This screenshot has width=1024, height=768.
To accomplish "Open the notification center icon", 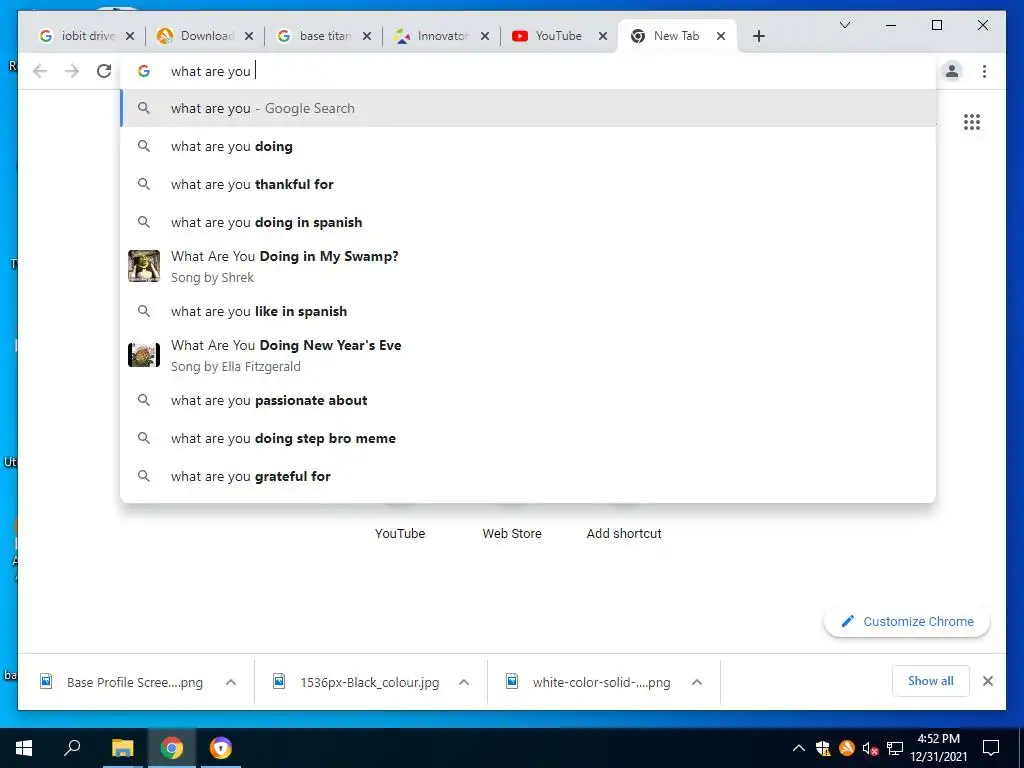I will pyautogui.click(x=991, y=748).
